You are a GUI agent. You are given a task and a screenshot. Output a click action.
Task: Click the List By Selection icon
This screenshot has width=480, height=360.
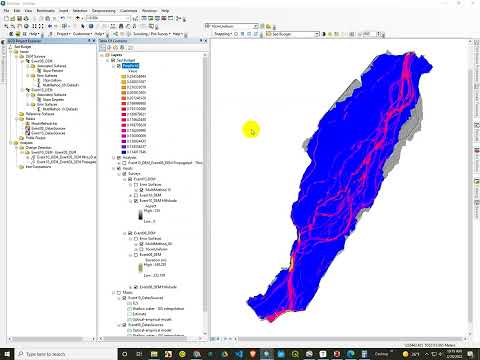coord(122,48)
